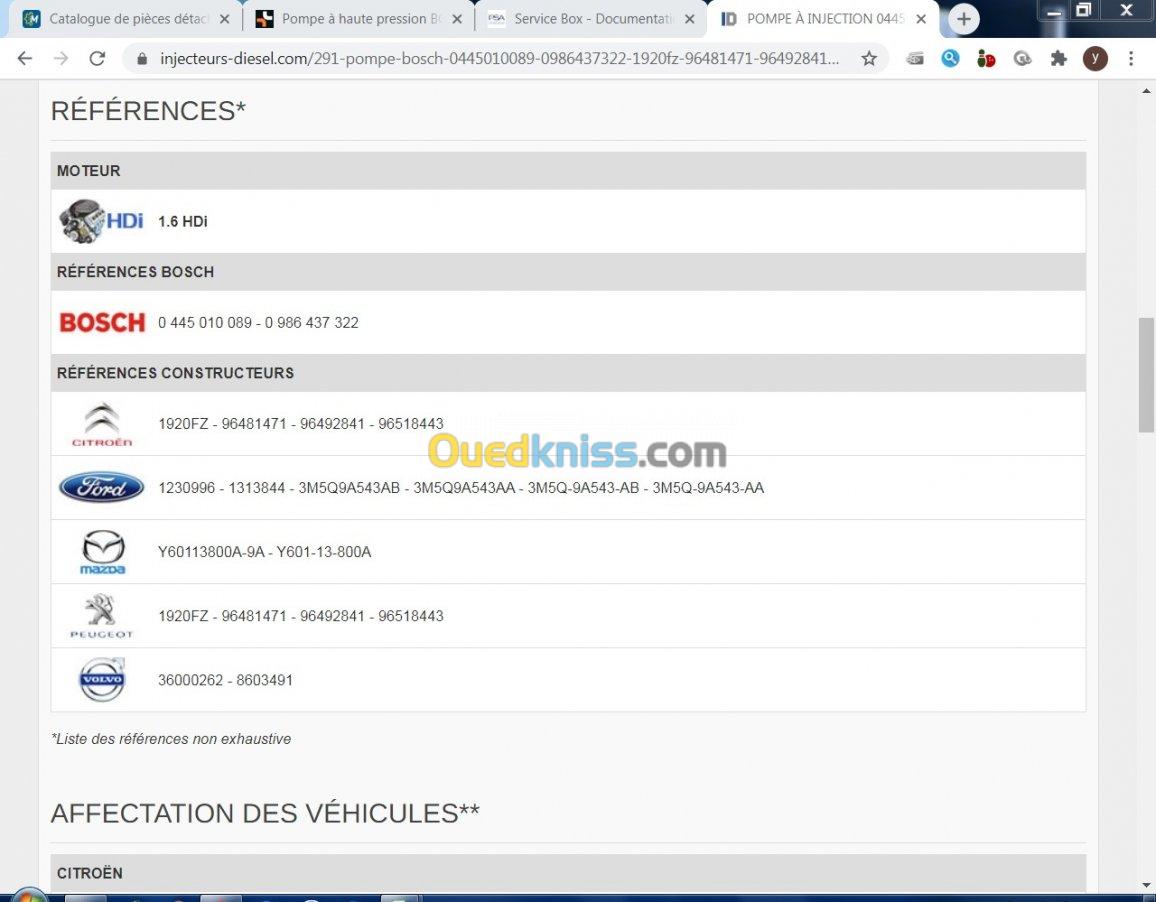This screenshot has height=902, width=1156.
Task: Click the Citroën logo in references
Action: tap(102, 424)
